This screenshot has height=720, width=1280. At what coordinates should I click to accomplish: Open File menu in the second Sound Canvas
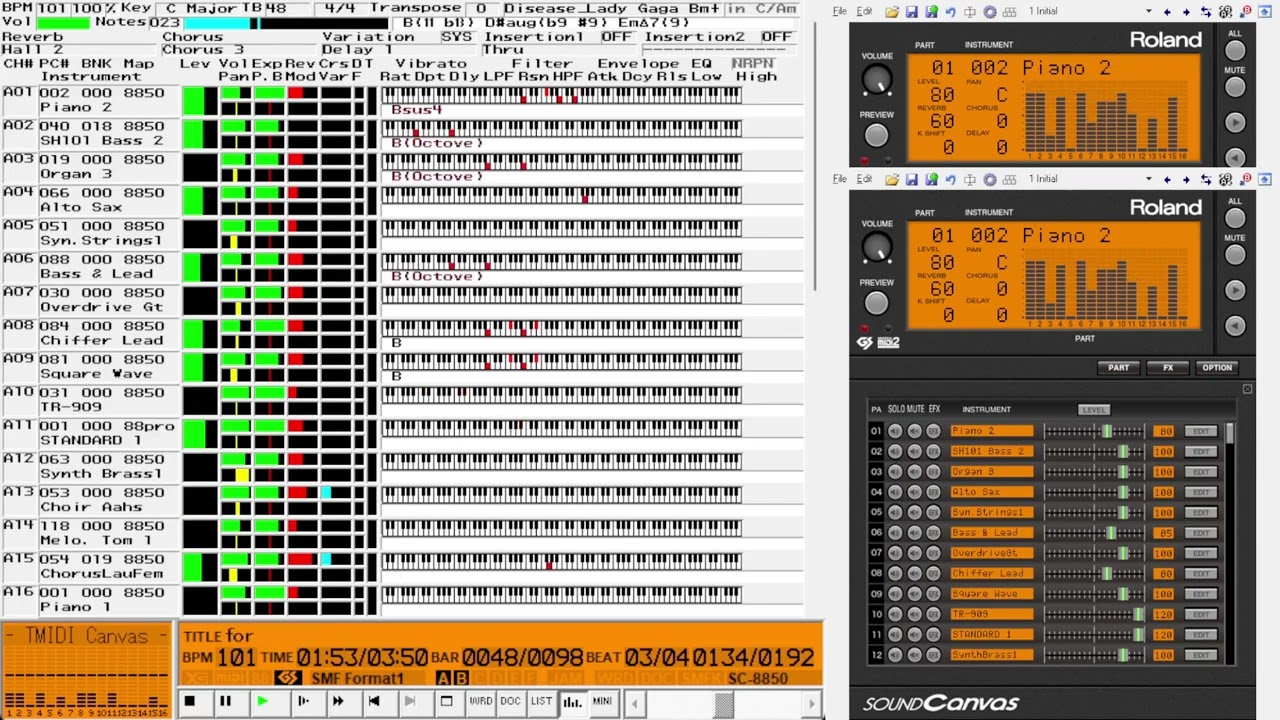pos(839,179)
